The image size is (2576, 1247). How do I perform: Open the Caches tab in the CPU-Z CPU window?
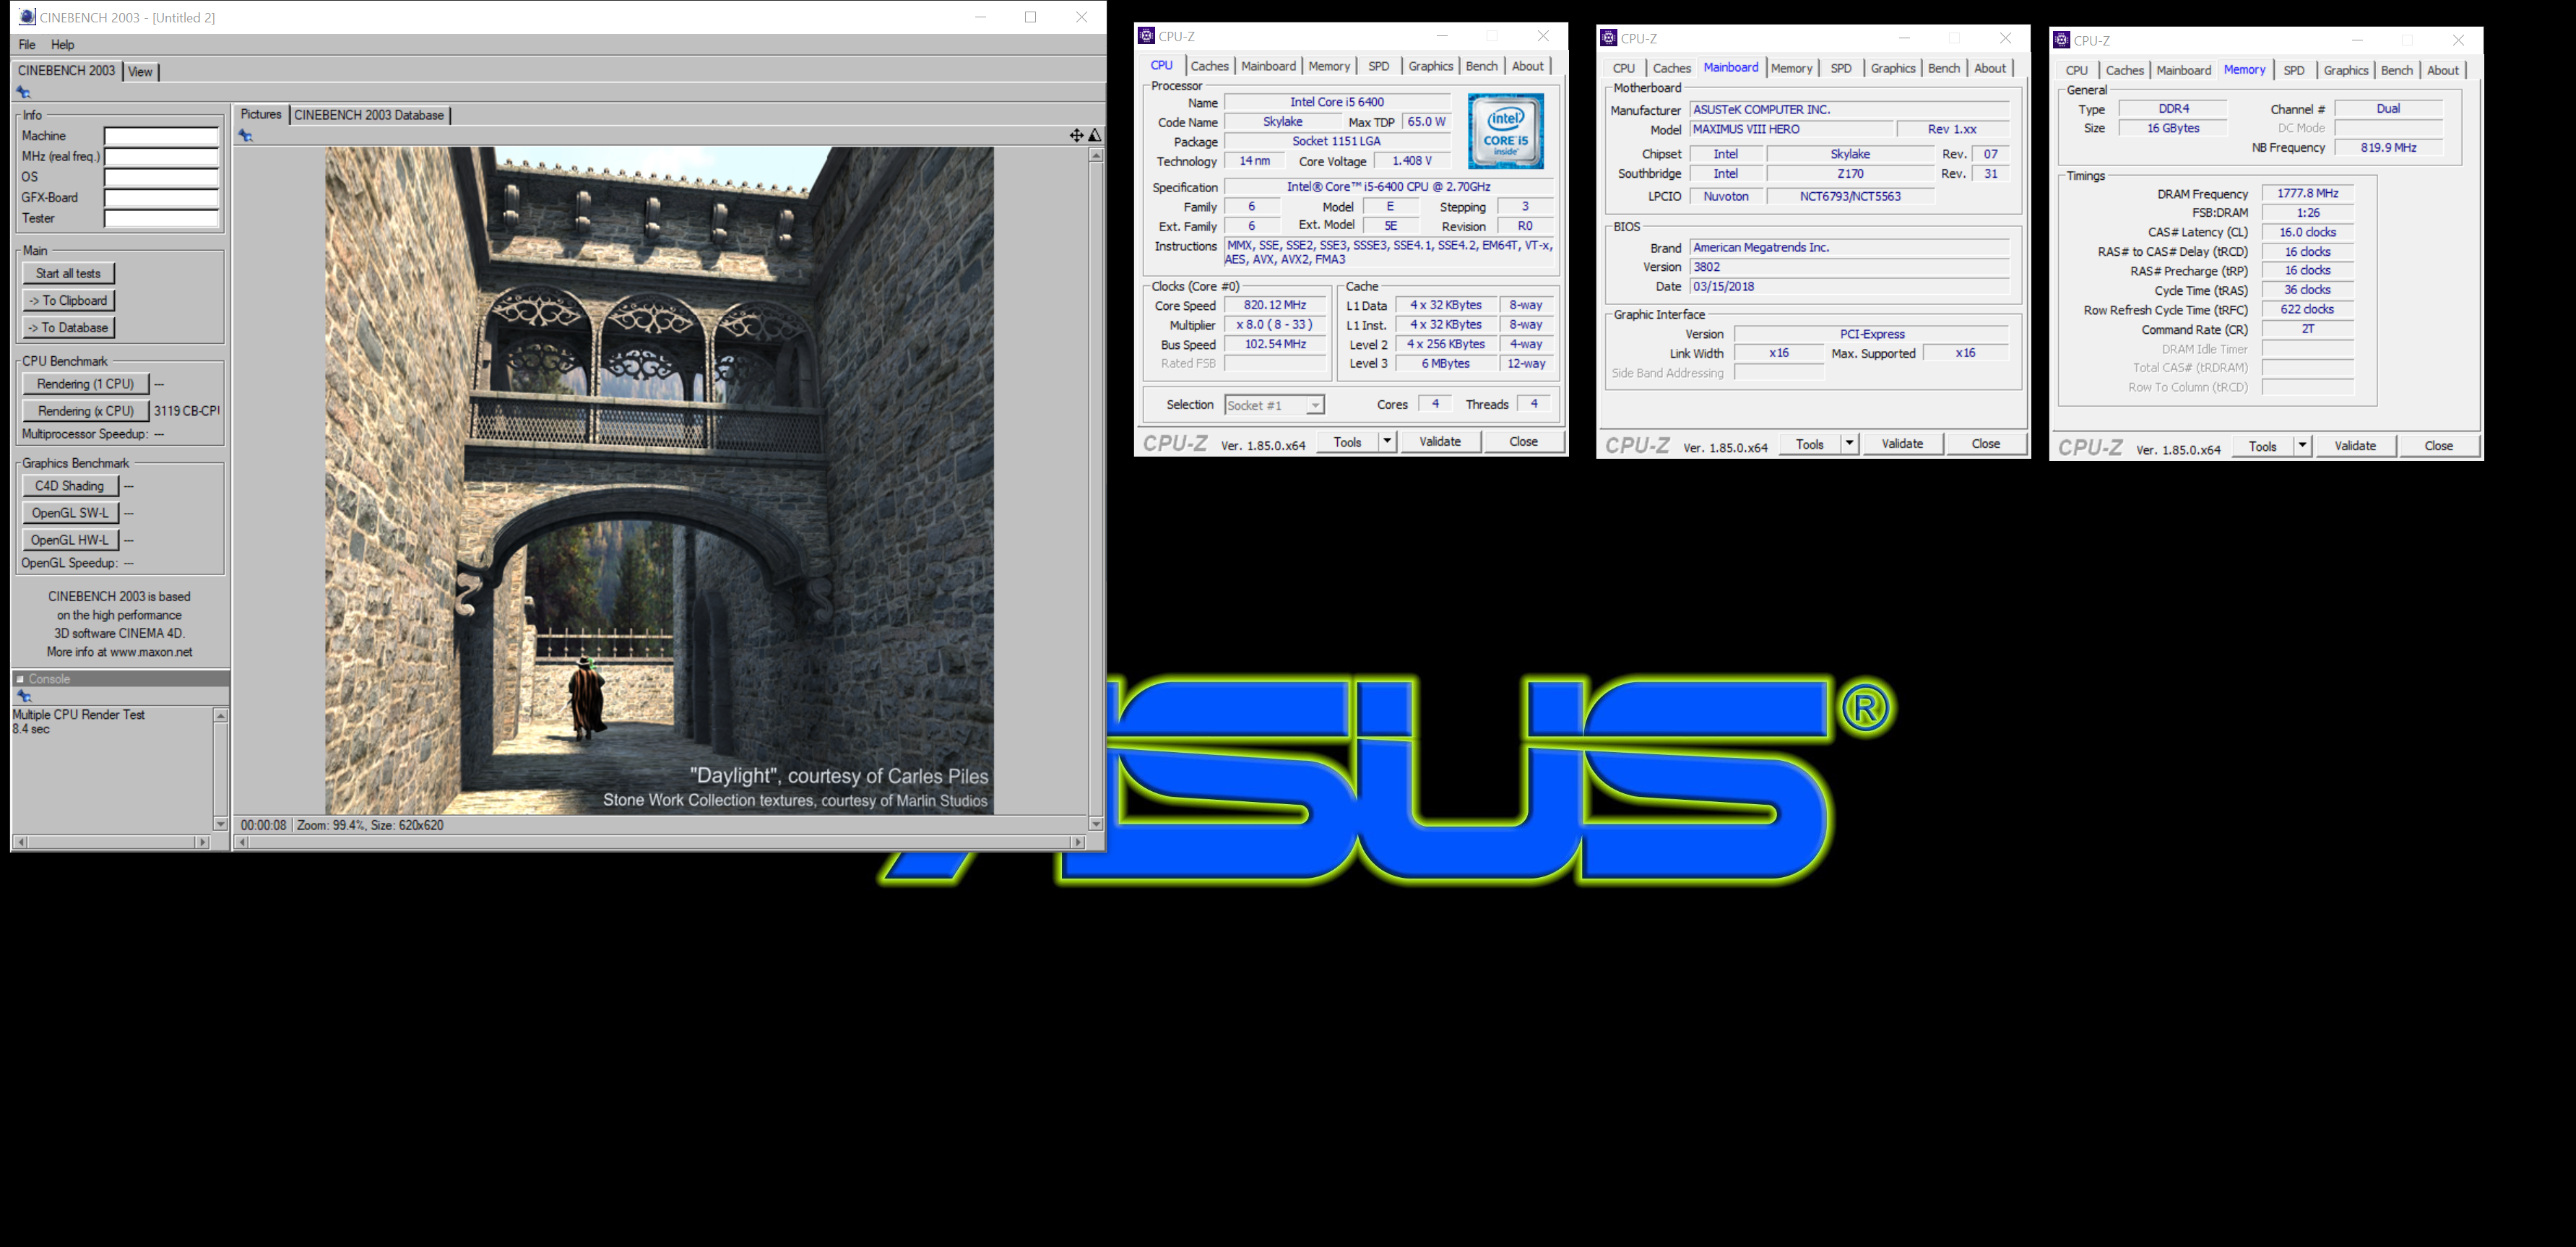tap(1210, 66)
